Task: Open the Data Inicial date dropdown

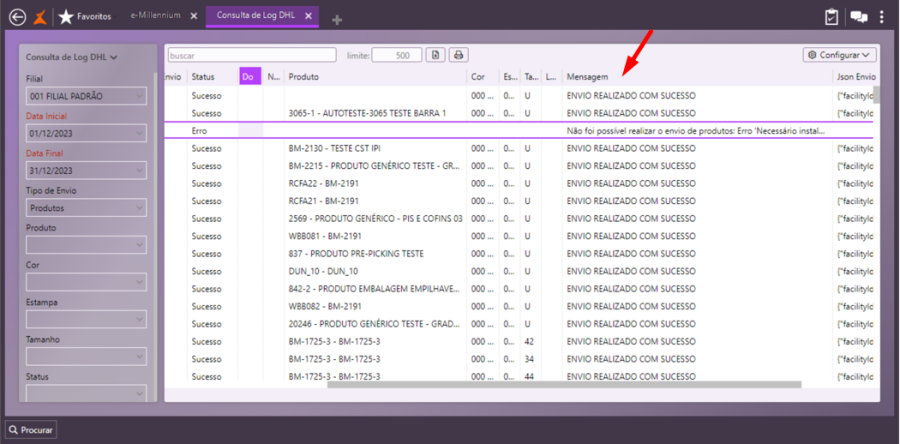Action: 86,133
